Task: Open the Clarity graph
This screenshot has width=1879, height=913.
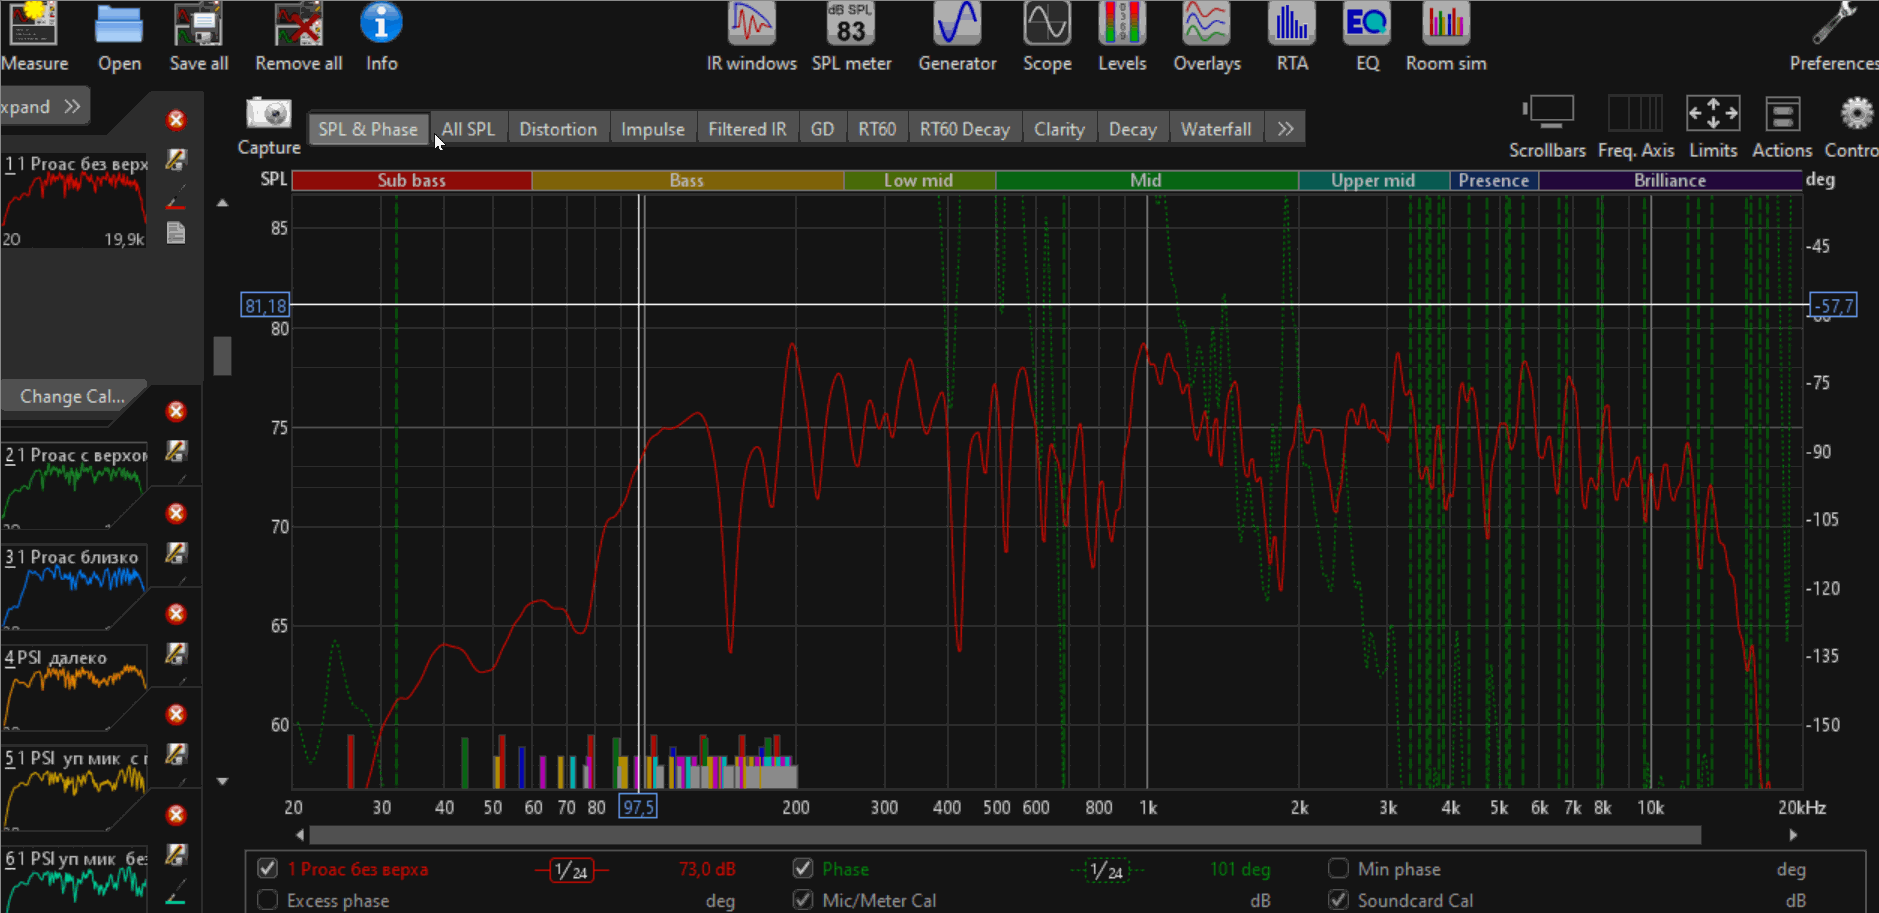Action: (x=1059, y=129)
